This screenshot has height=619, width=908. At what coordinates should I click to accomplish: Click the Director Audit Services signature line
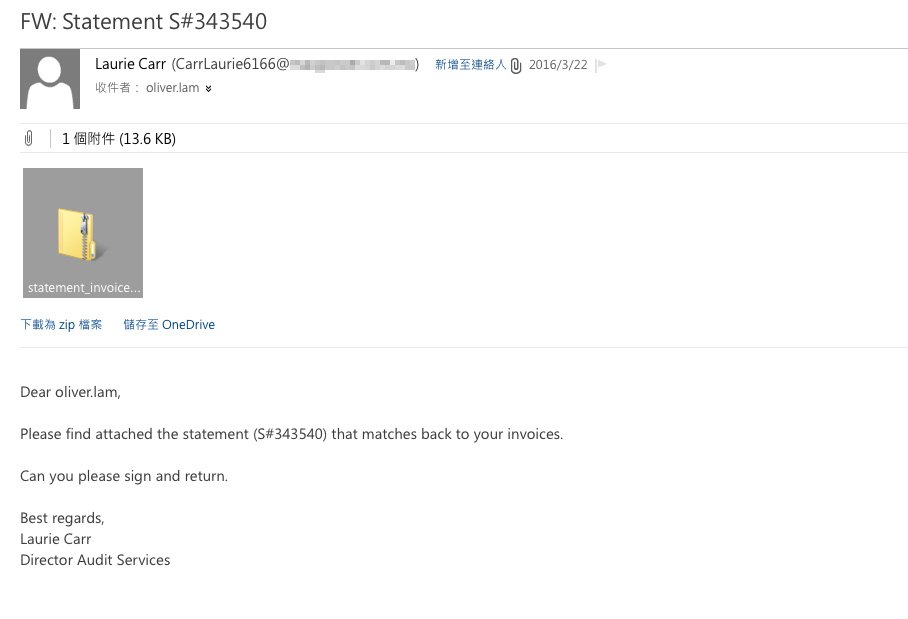point(95,560)
